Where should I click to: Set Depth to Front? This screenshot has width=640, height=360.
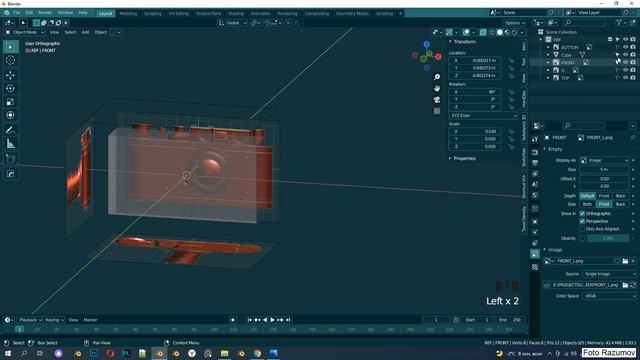coord(604,196)
